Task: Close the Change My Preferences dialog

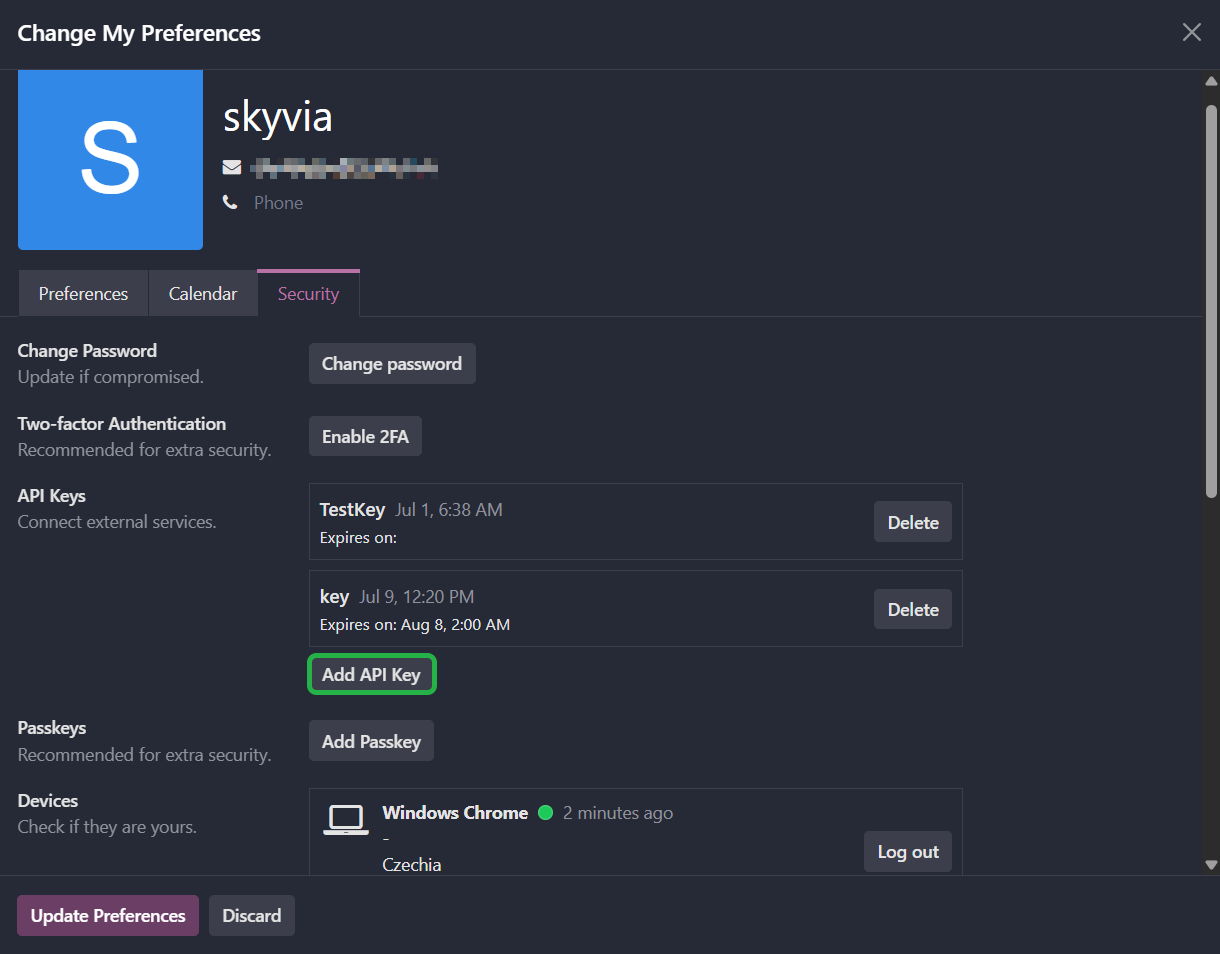Action: click(x=1191, y=32)
